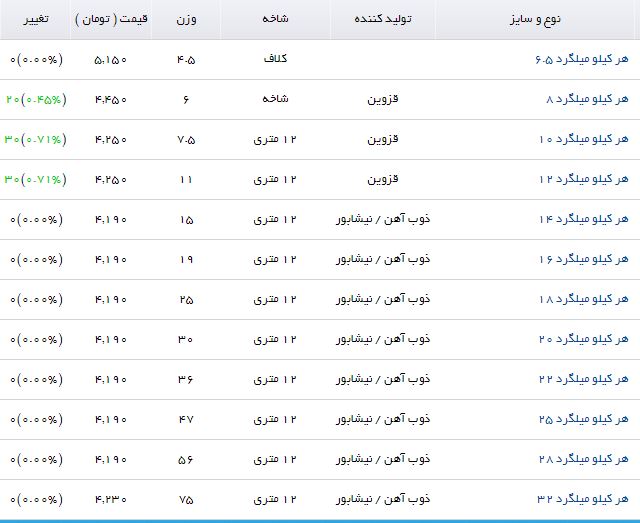Select price ۴,۱۹۰ in the میلگرد ۱۸ row
640x523 pixels.
111,300
